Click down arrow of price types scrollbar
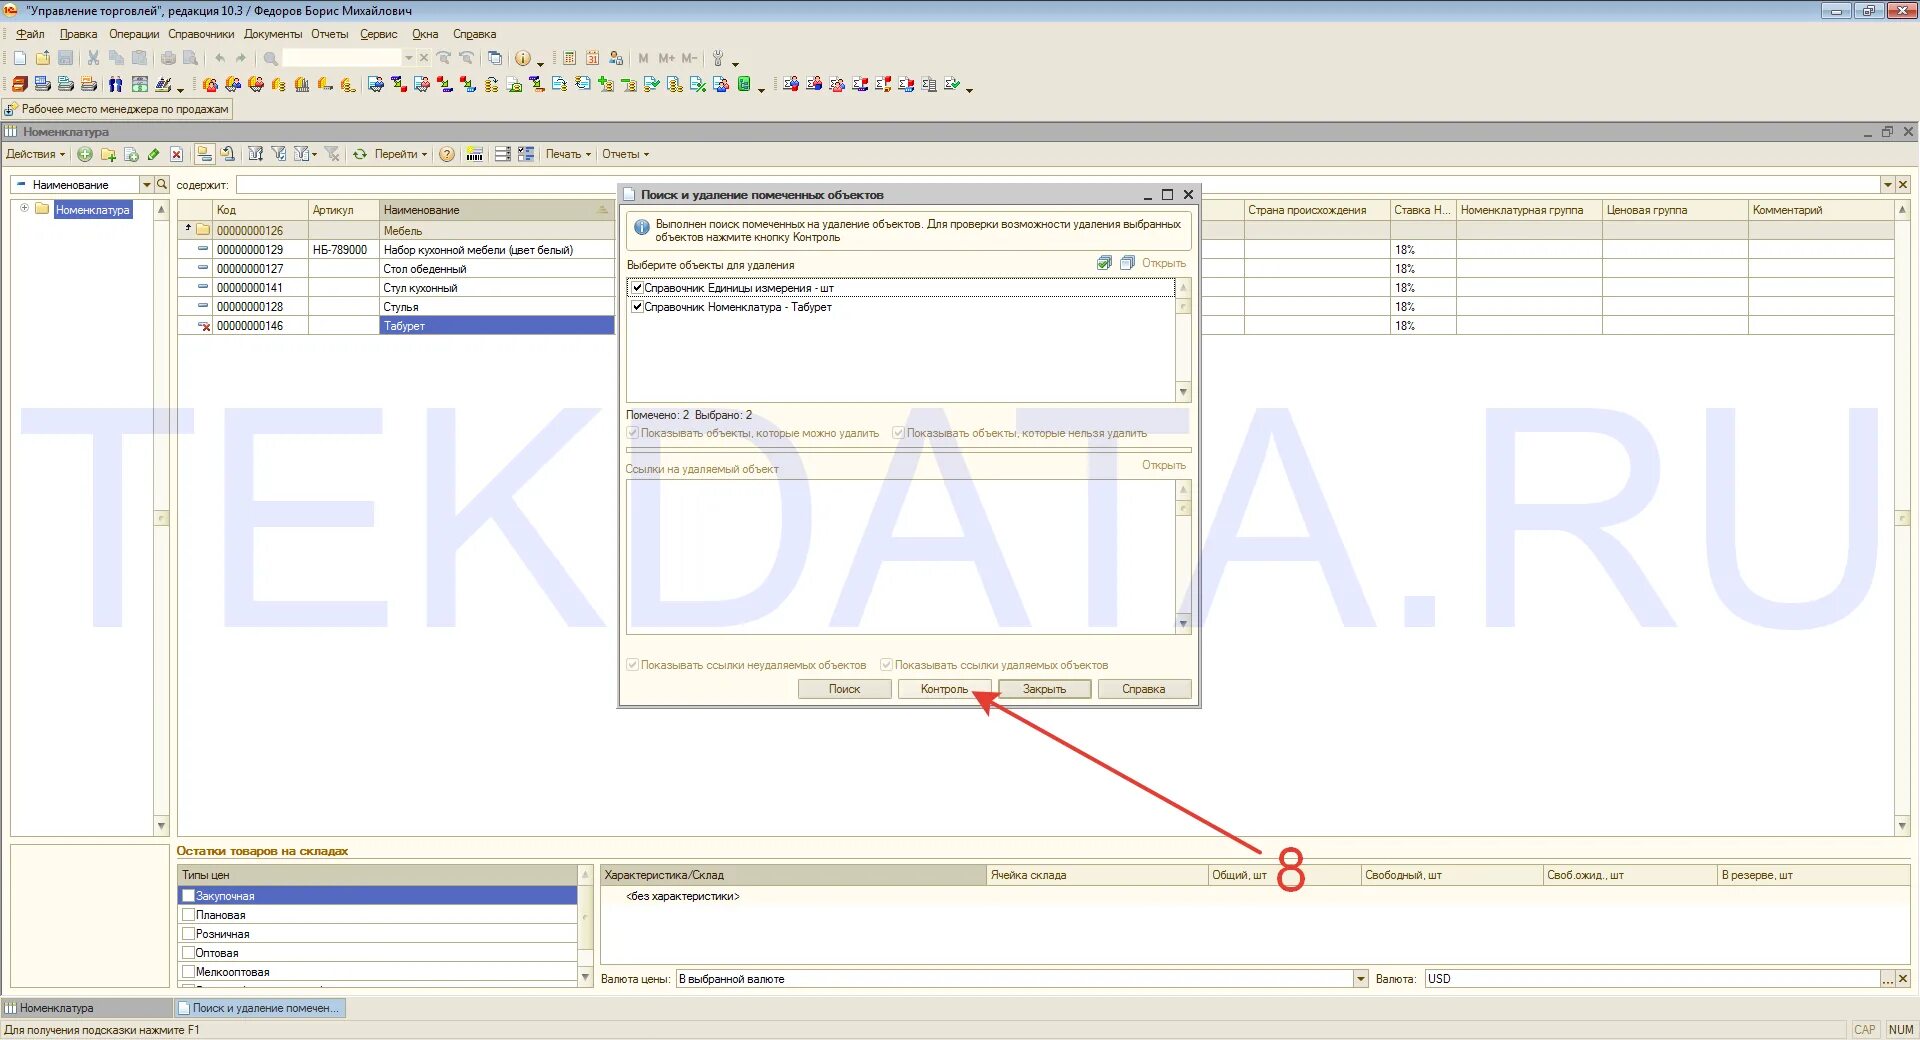Viewport: 1920px width, 1040px height. pos(585,976)
